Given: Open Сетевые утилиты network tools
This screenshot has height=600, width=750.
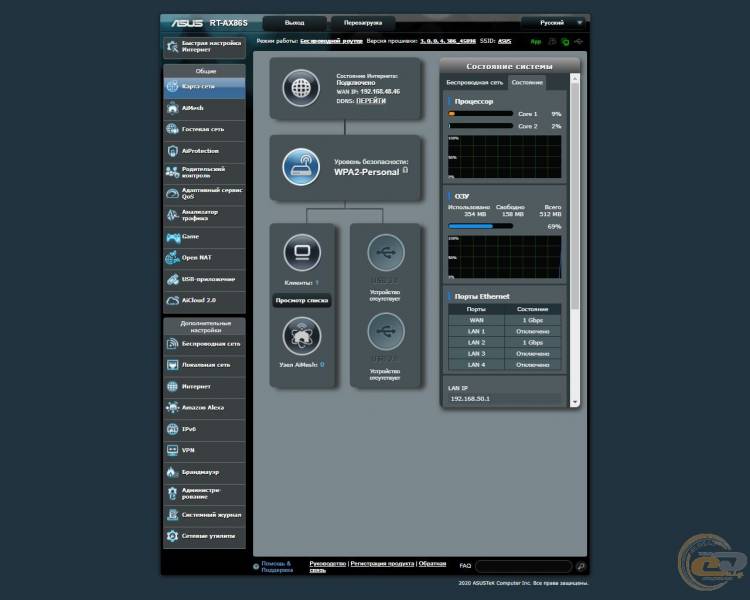Looking at the screenshot, I should point(204,536).
